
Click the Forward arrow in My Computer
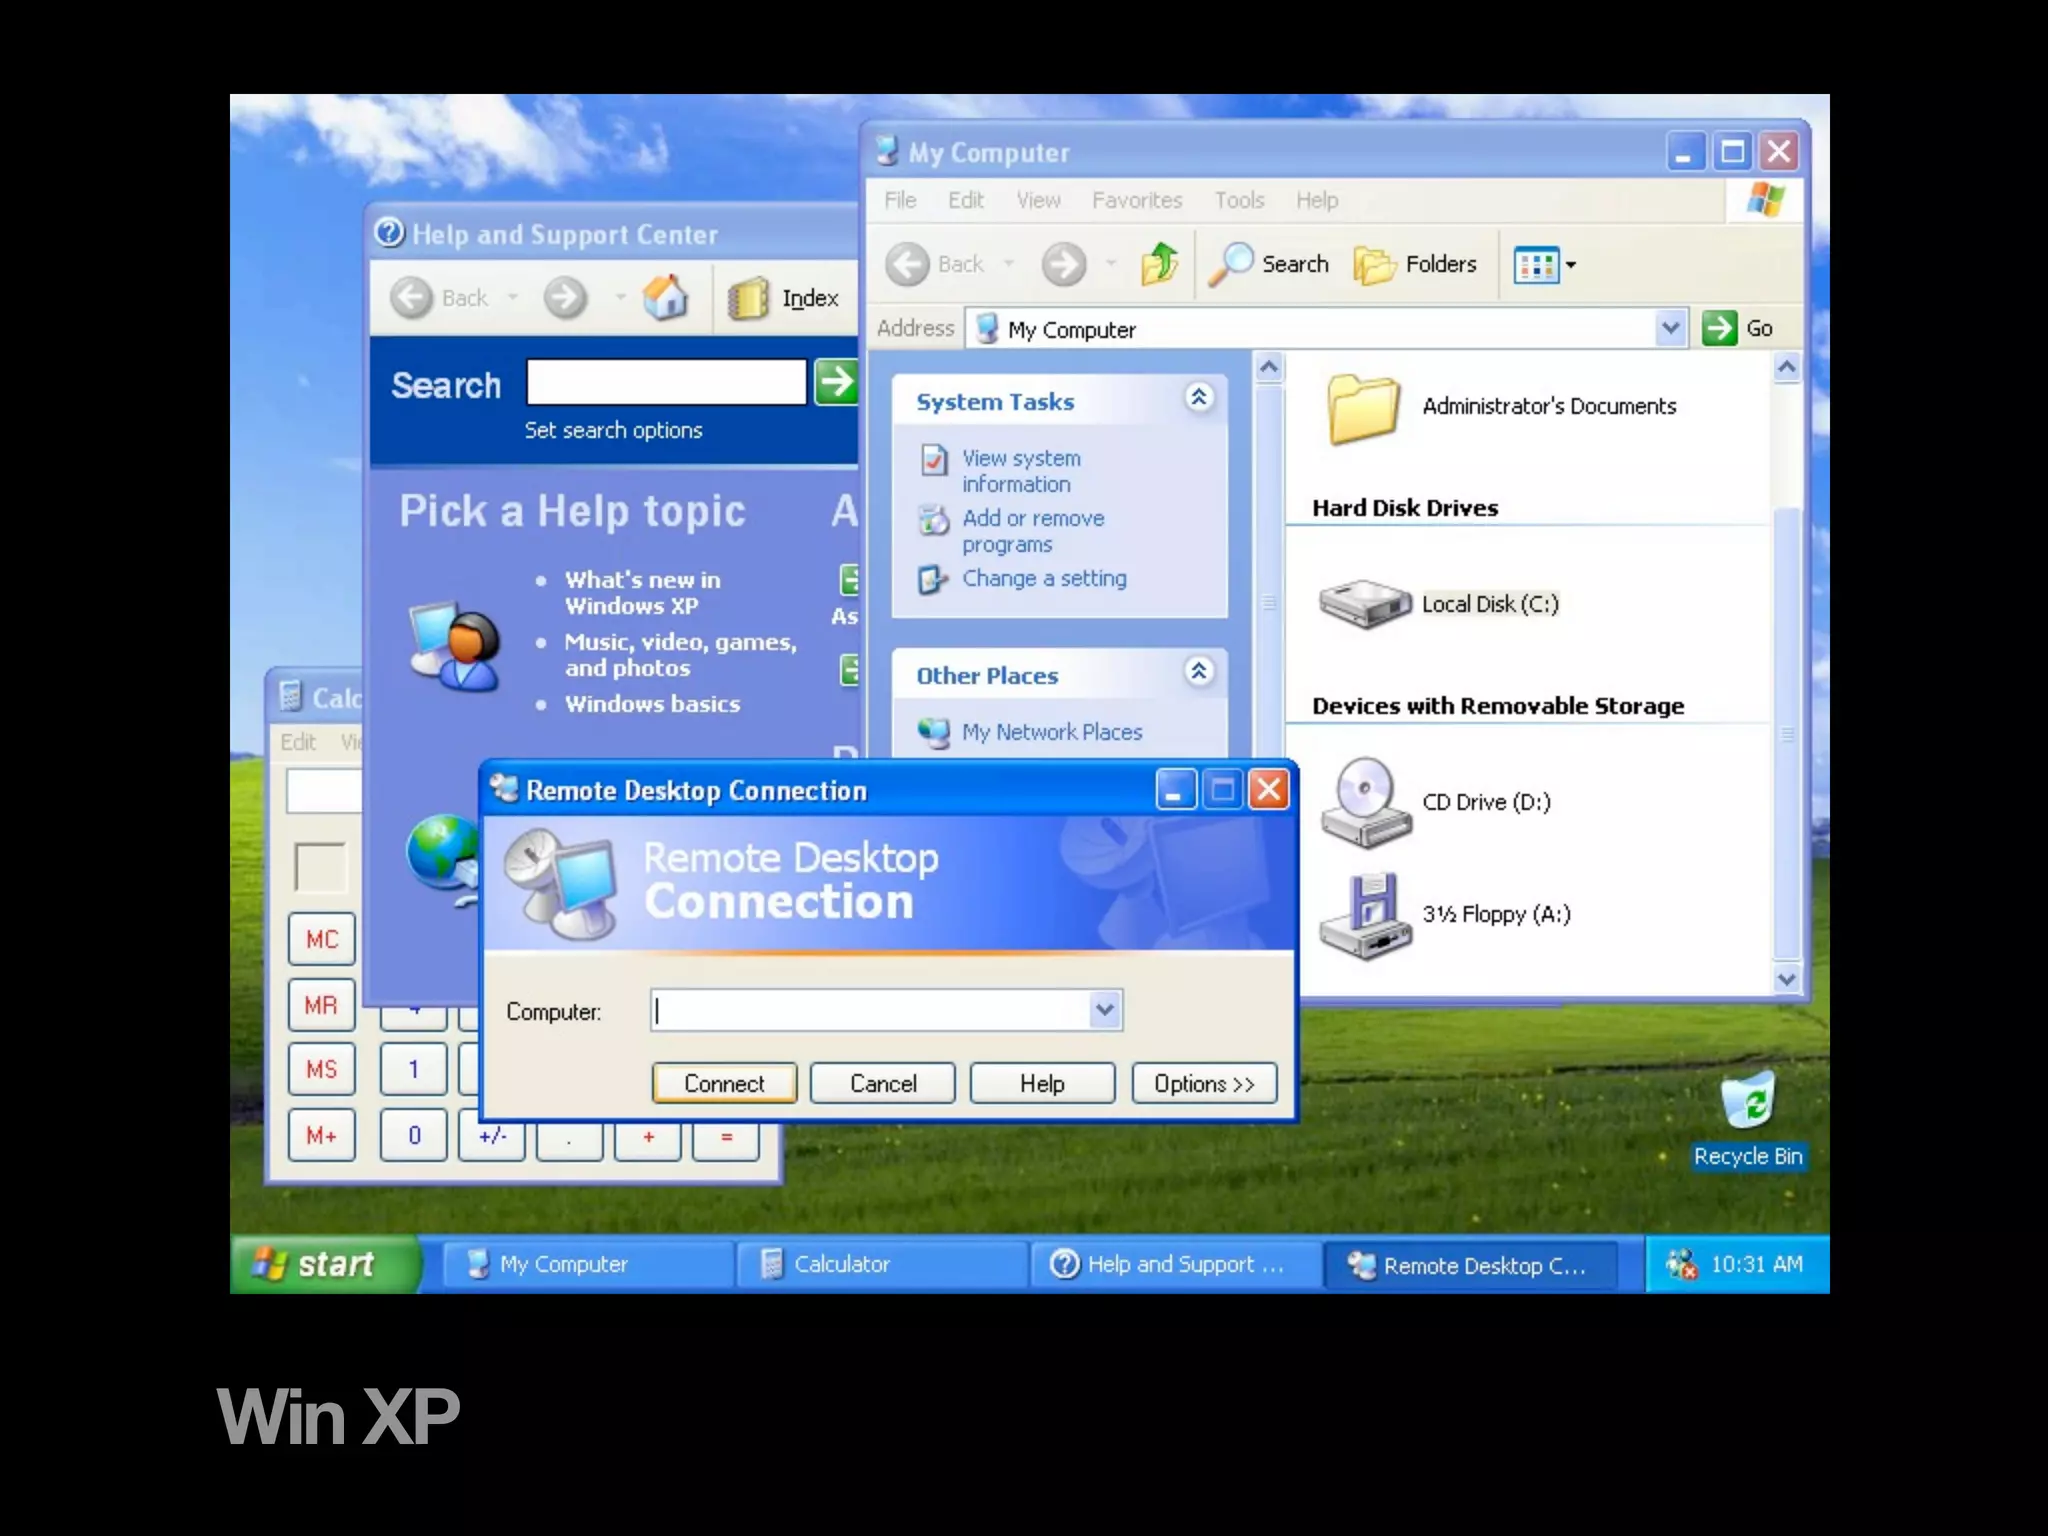[1064, 264]
